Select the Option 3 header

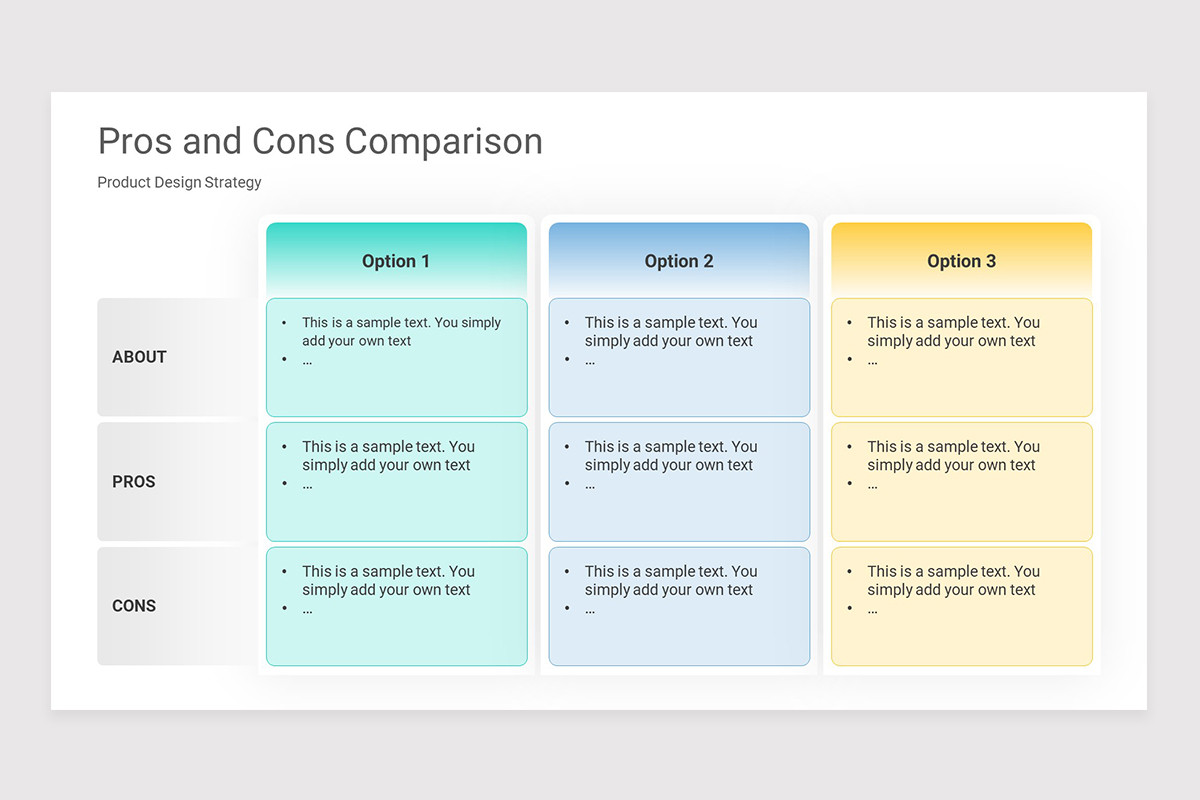coord(962,261)
